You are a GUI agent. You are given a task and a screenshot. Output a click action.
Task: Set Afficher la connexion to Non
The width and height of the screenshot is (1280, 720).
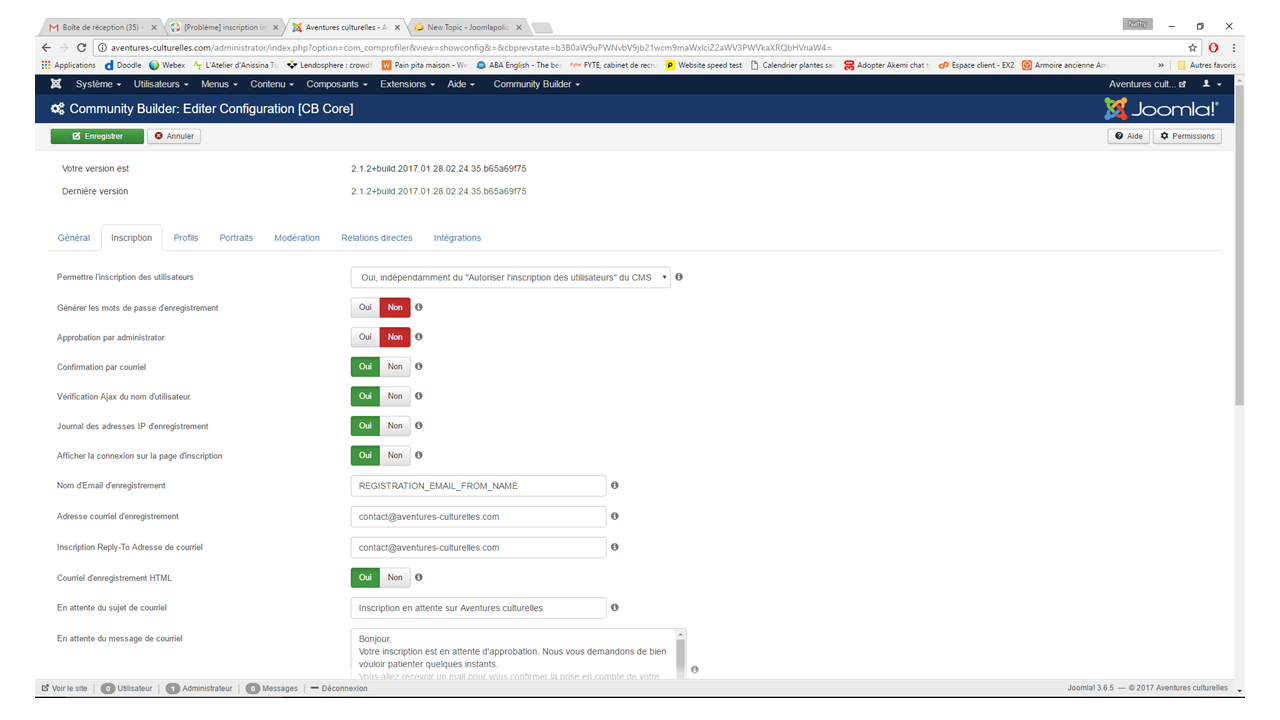click(395, 455)
